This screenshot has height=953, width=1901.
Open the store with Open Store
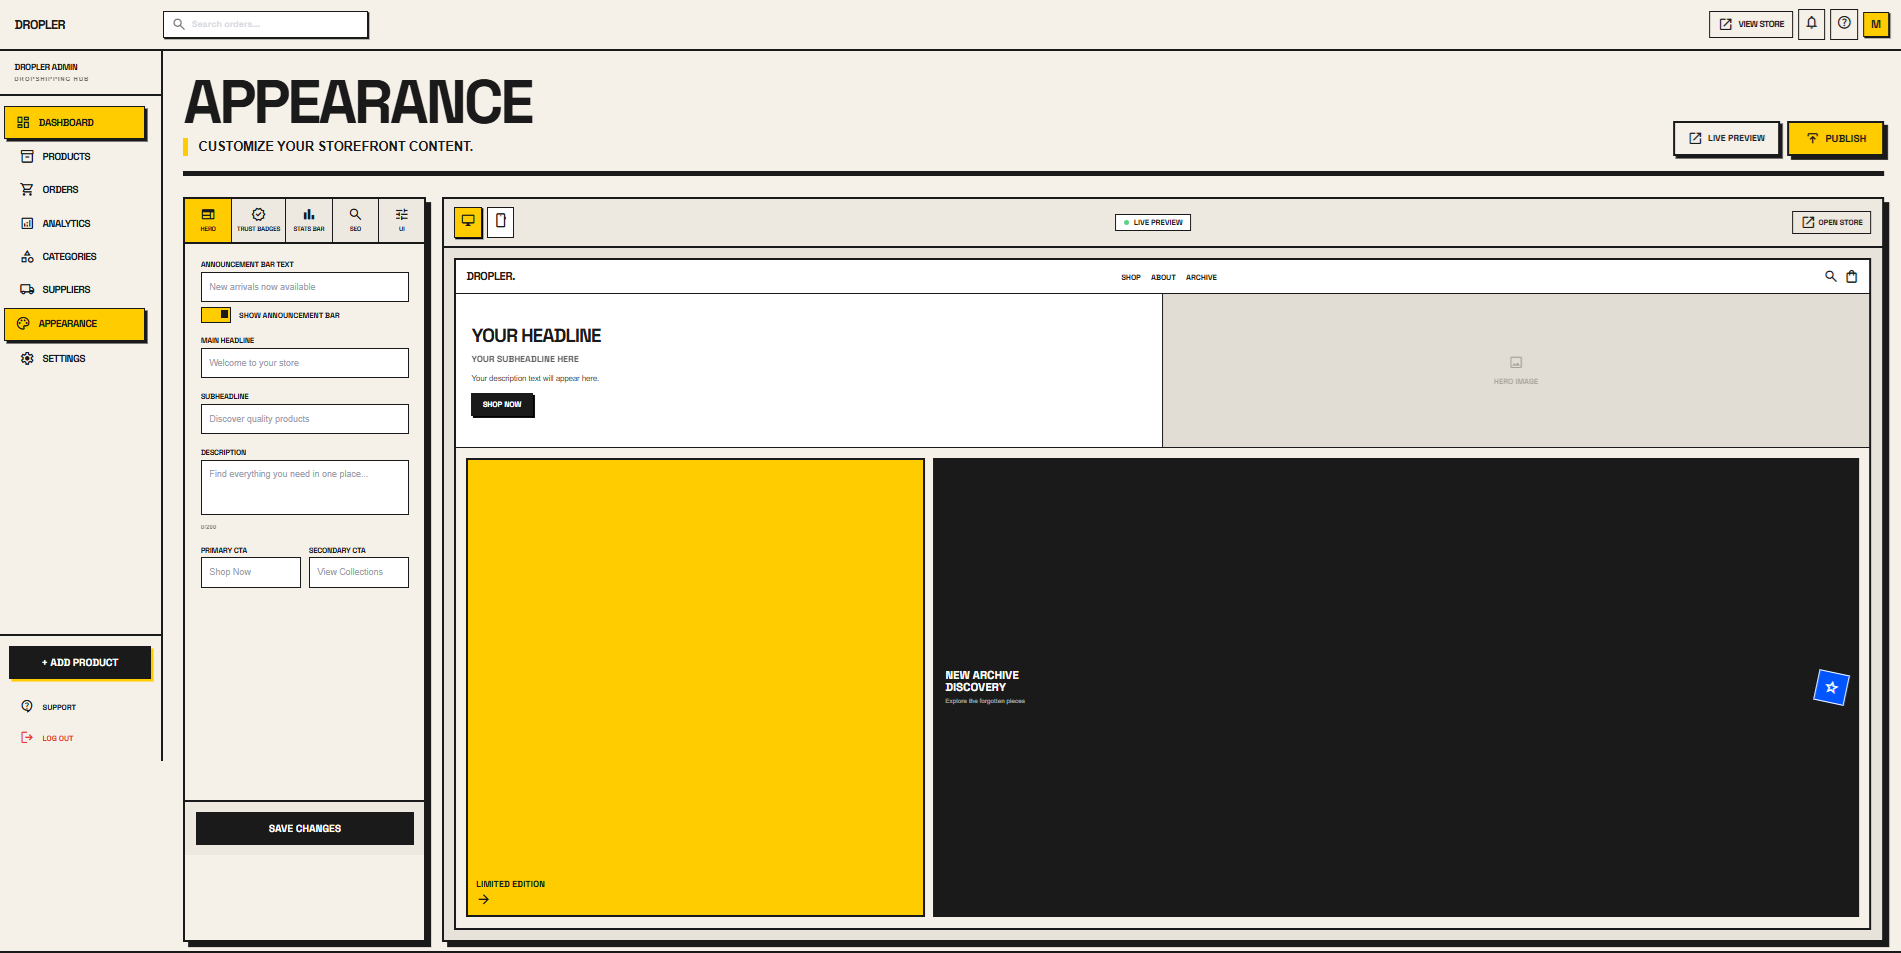coord(1831,222)
